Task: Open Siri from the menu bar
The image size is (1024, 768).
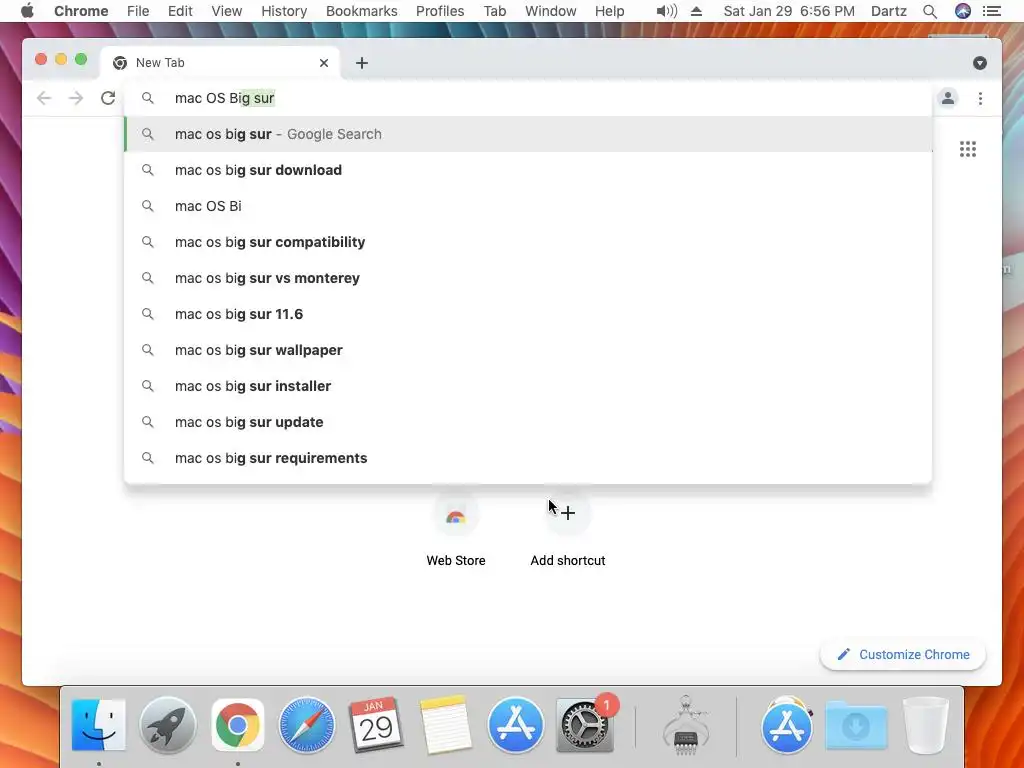Action: pyautogui.click(x=963, y=11)
